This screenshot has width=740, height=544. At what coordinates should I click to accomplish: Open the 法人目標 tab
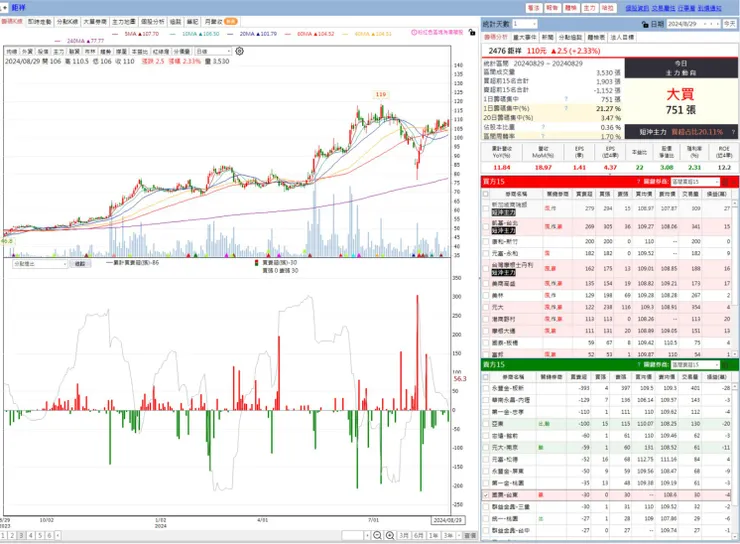click(x=622, y=37)
